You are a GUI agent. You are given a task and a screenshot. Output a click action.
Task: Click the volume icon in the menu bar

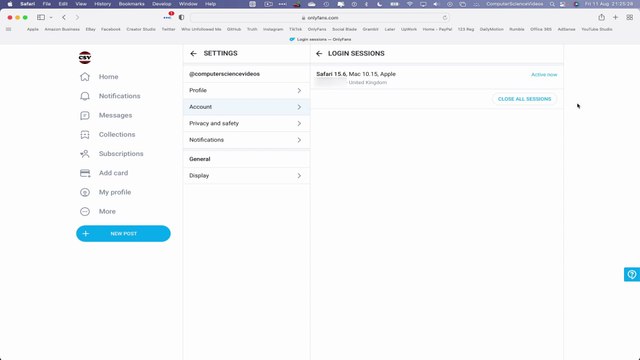click(436, 4)
